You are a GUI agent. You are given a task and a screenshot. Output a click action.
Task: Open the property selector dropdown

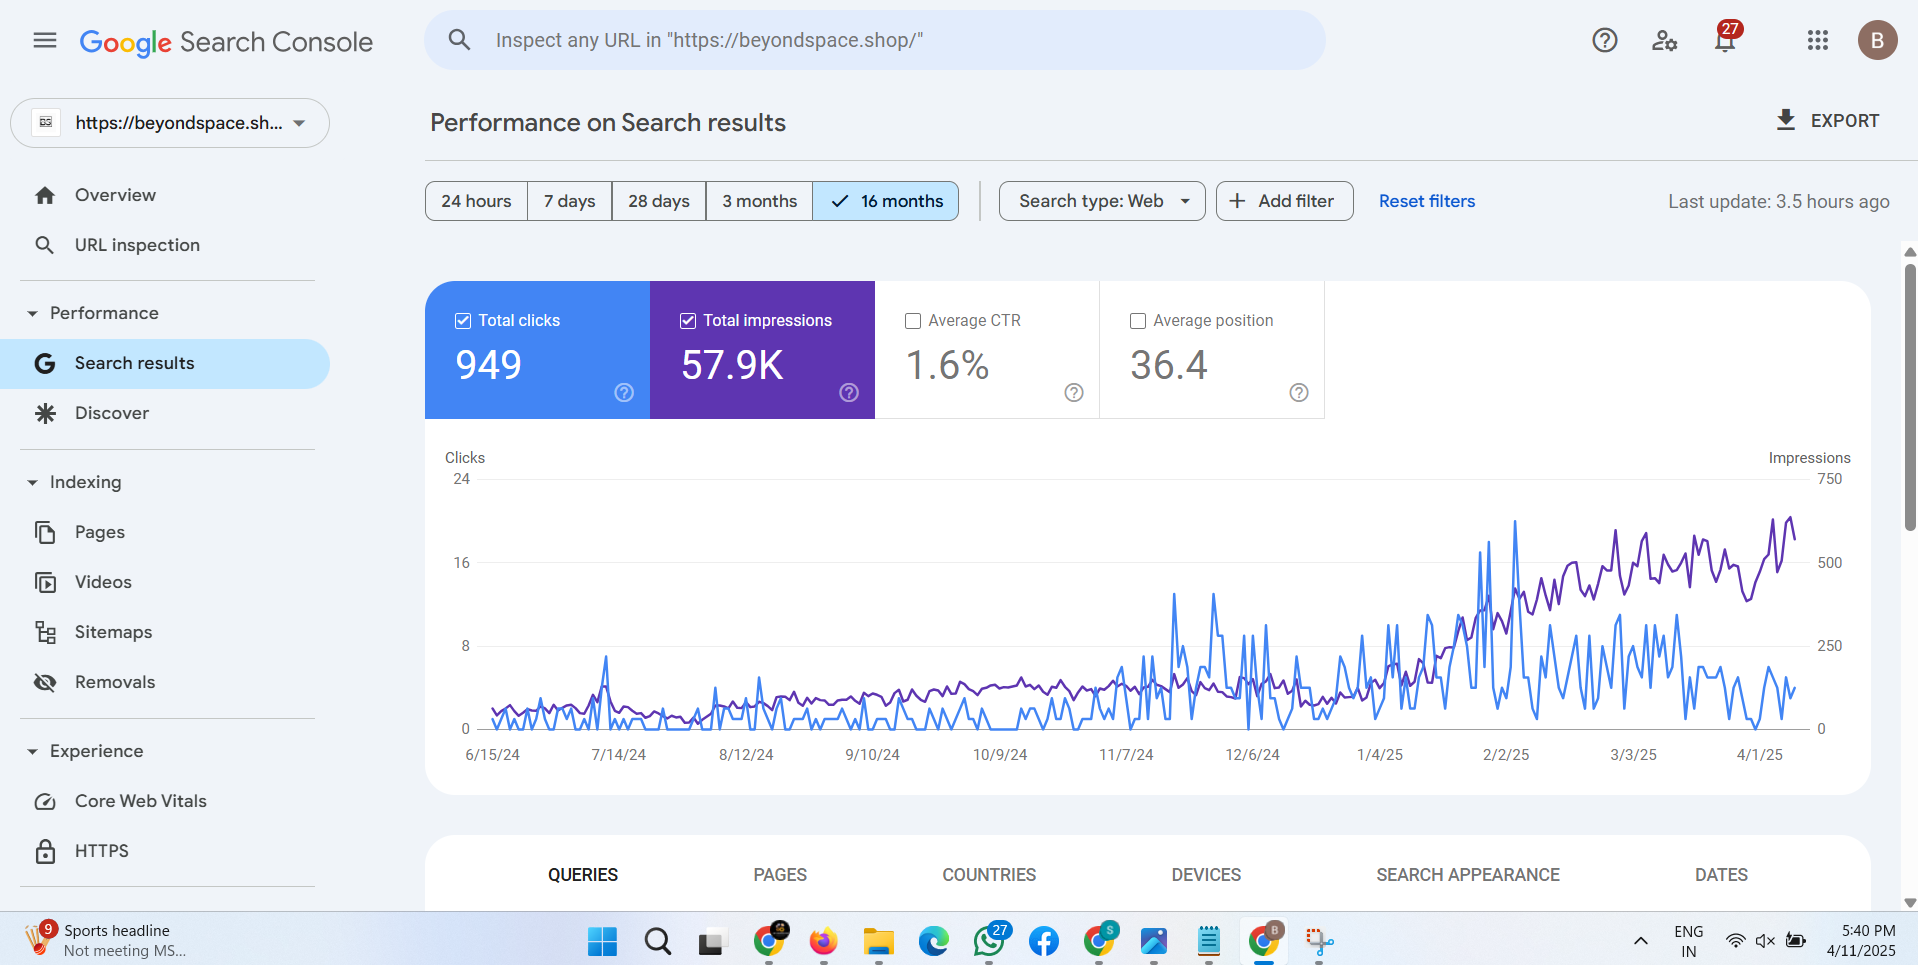tap(170, 123)
